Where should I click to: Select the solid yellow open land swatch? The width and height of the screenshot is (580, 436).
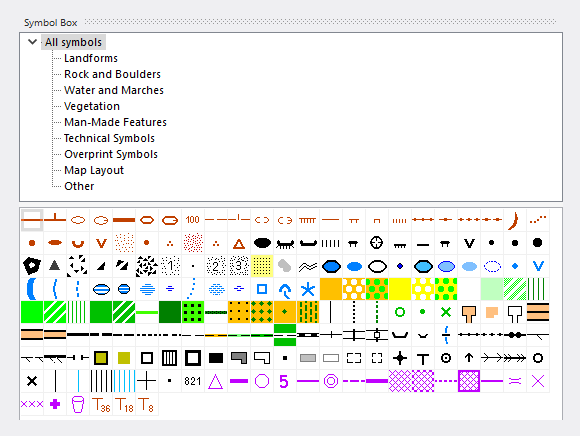tap(400, 289)
